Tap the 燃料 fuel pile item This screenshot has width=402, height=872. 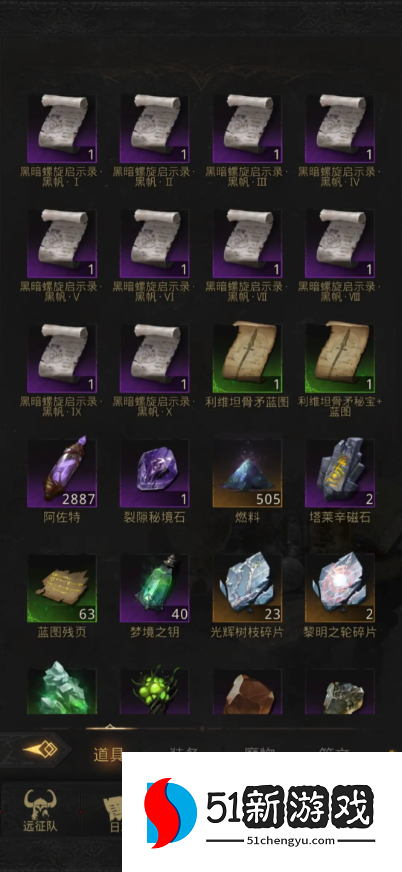[x=247, y=472]
